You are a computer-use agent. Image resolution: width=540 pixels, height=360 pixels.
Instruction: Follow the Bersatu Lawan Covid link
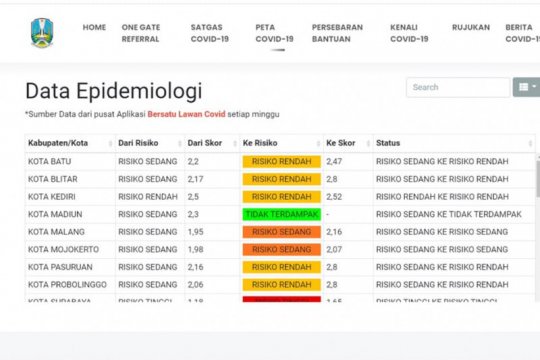pos(186,114)
